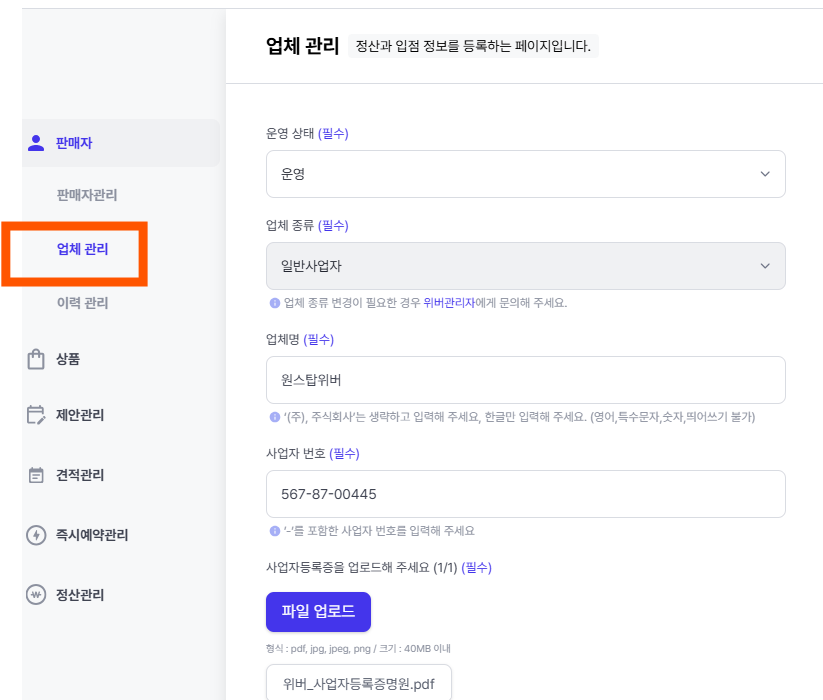823x700 pixels.
Task: Open the 일반사업자 업체 종류 dropdown
Action: click(x=525, y=266)
